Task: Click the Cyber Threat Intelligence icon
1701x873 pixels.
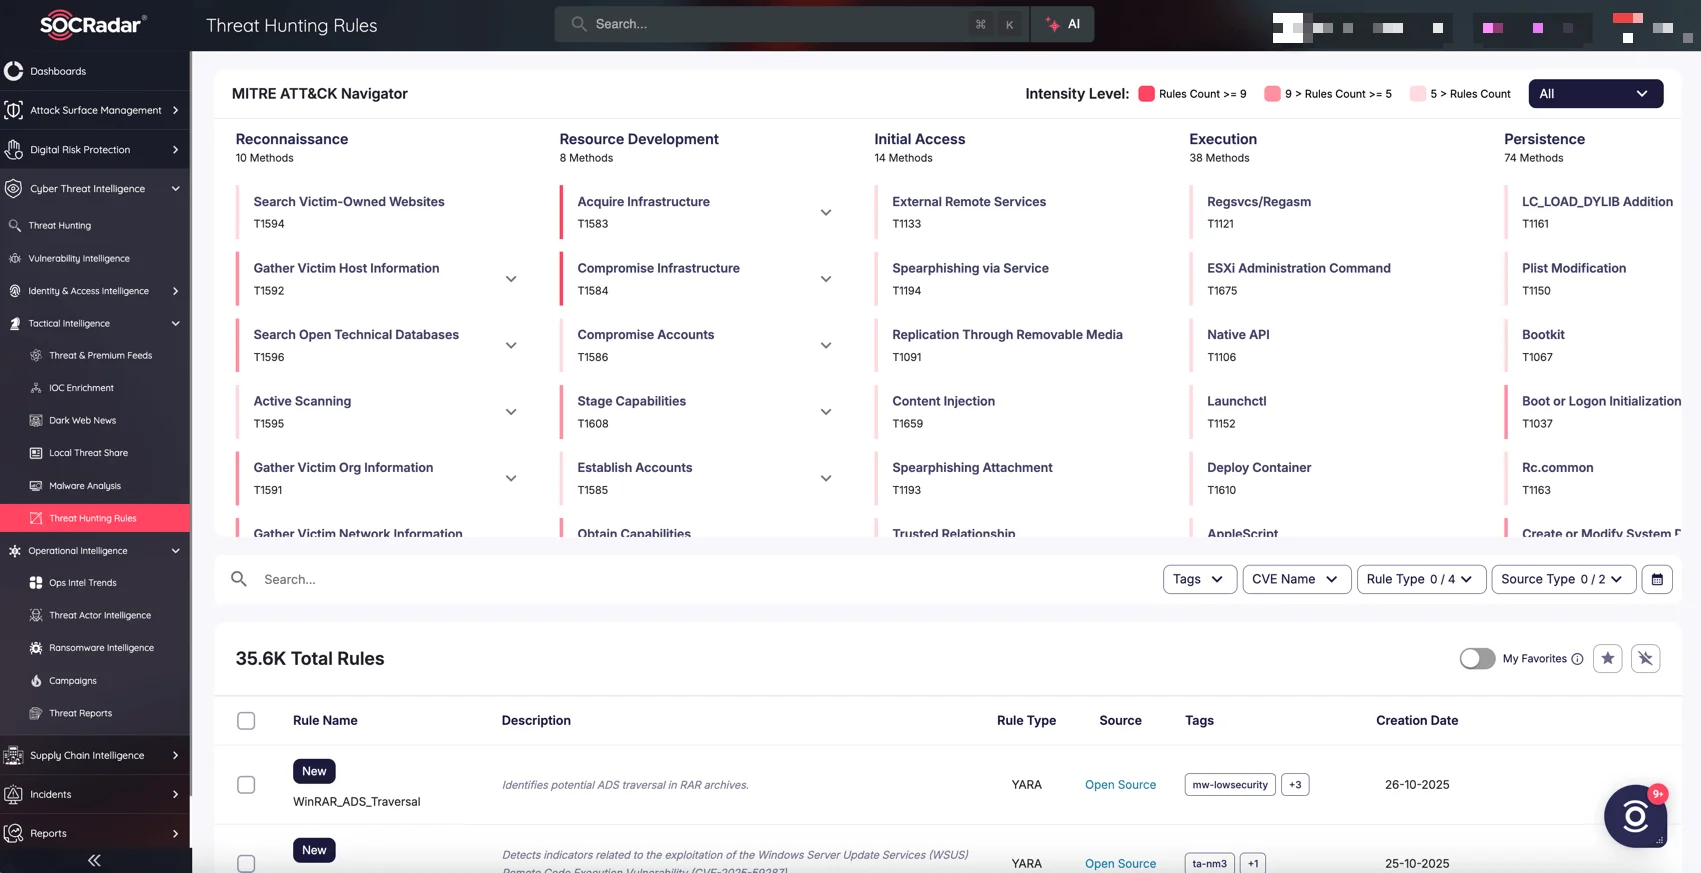Action: click(x=14, y=189)
